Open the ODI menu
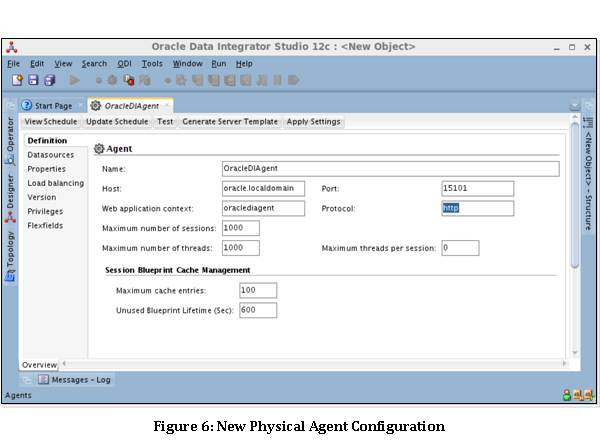 pyautogui.click(x=124, y=64)
